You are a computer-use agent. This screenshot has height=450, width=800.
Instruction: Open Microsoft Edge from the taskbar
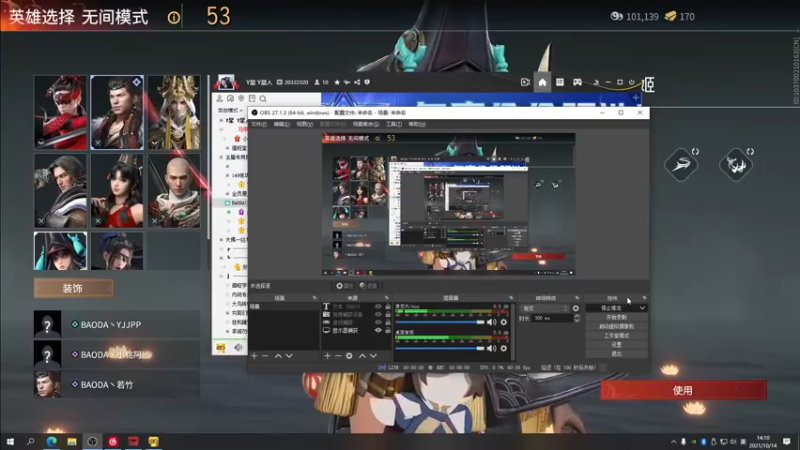52,441
